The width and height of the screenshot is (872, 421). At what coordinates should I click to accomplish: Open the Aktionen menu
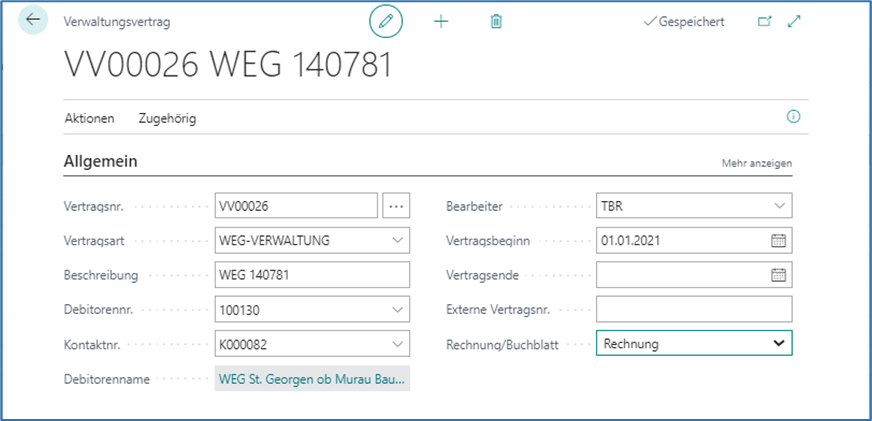pos(90,118)
